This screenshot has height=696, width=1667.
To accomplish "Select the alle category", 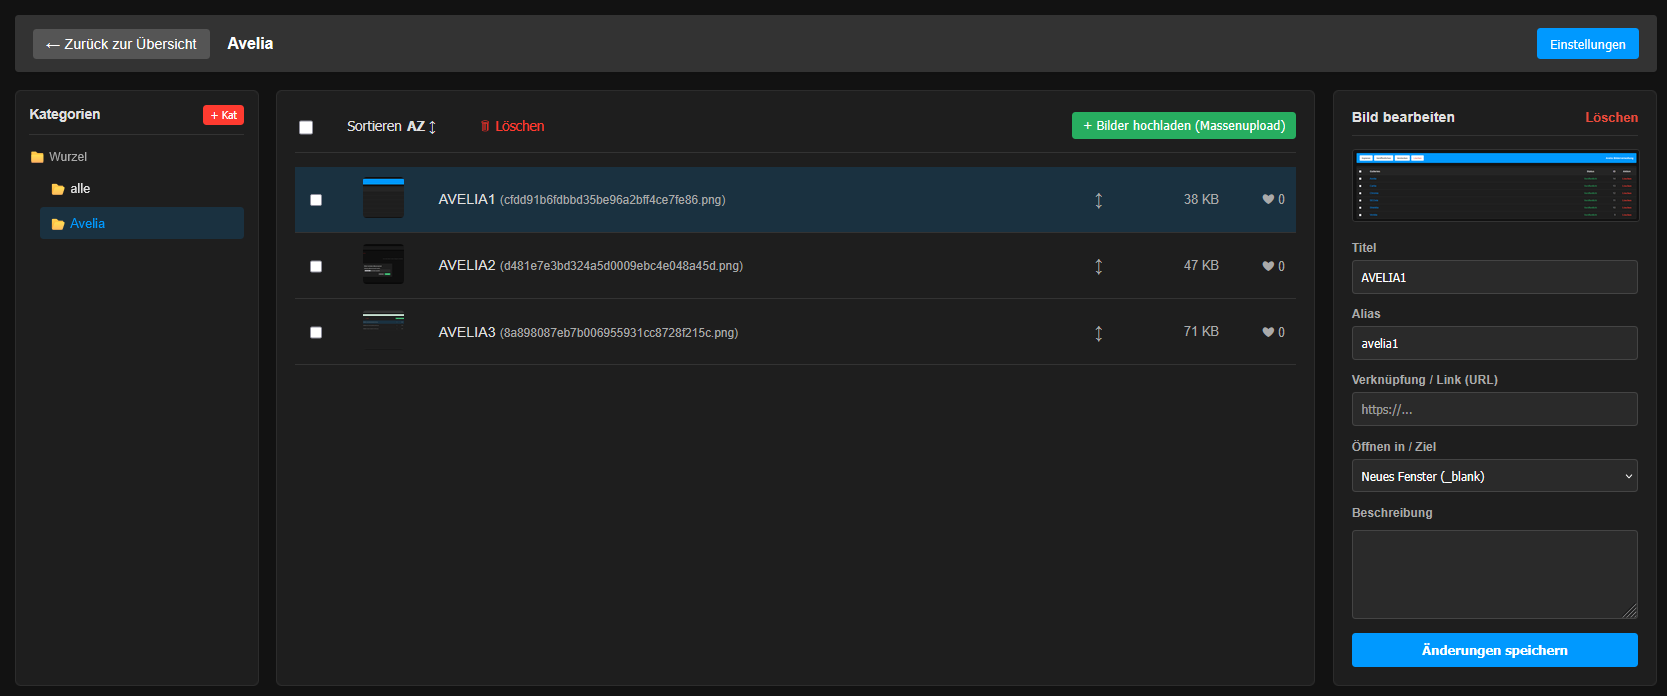I will pyautogui.click(x=80, y=189).
